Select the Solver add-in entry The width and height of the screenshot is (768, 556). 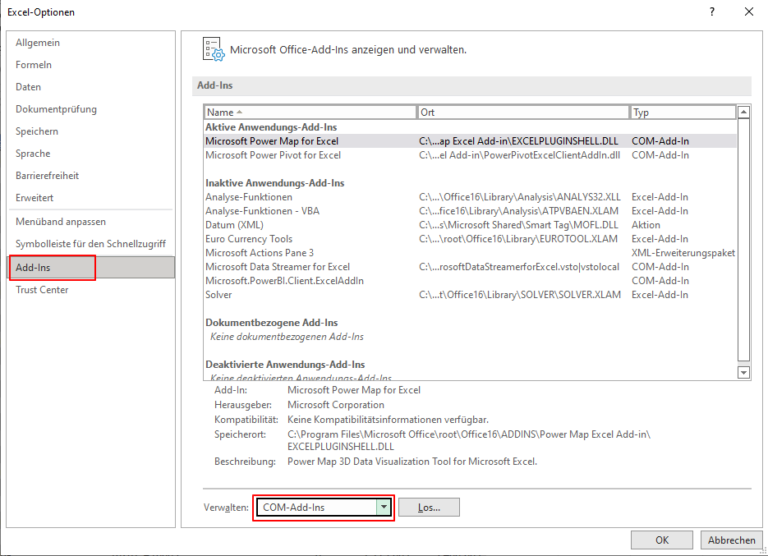(x=220, y=295)
